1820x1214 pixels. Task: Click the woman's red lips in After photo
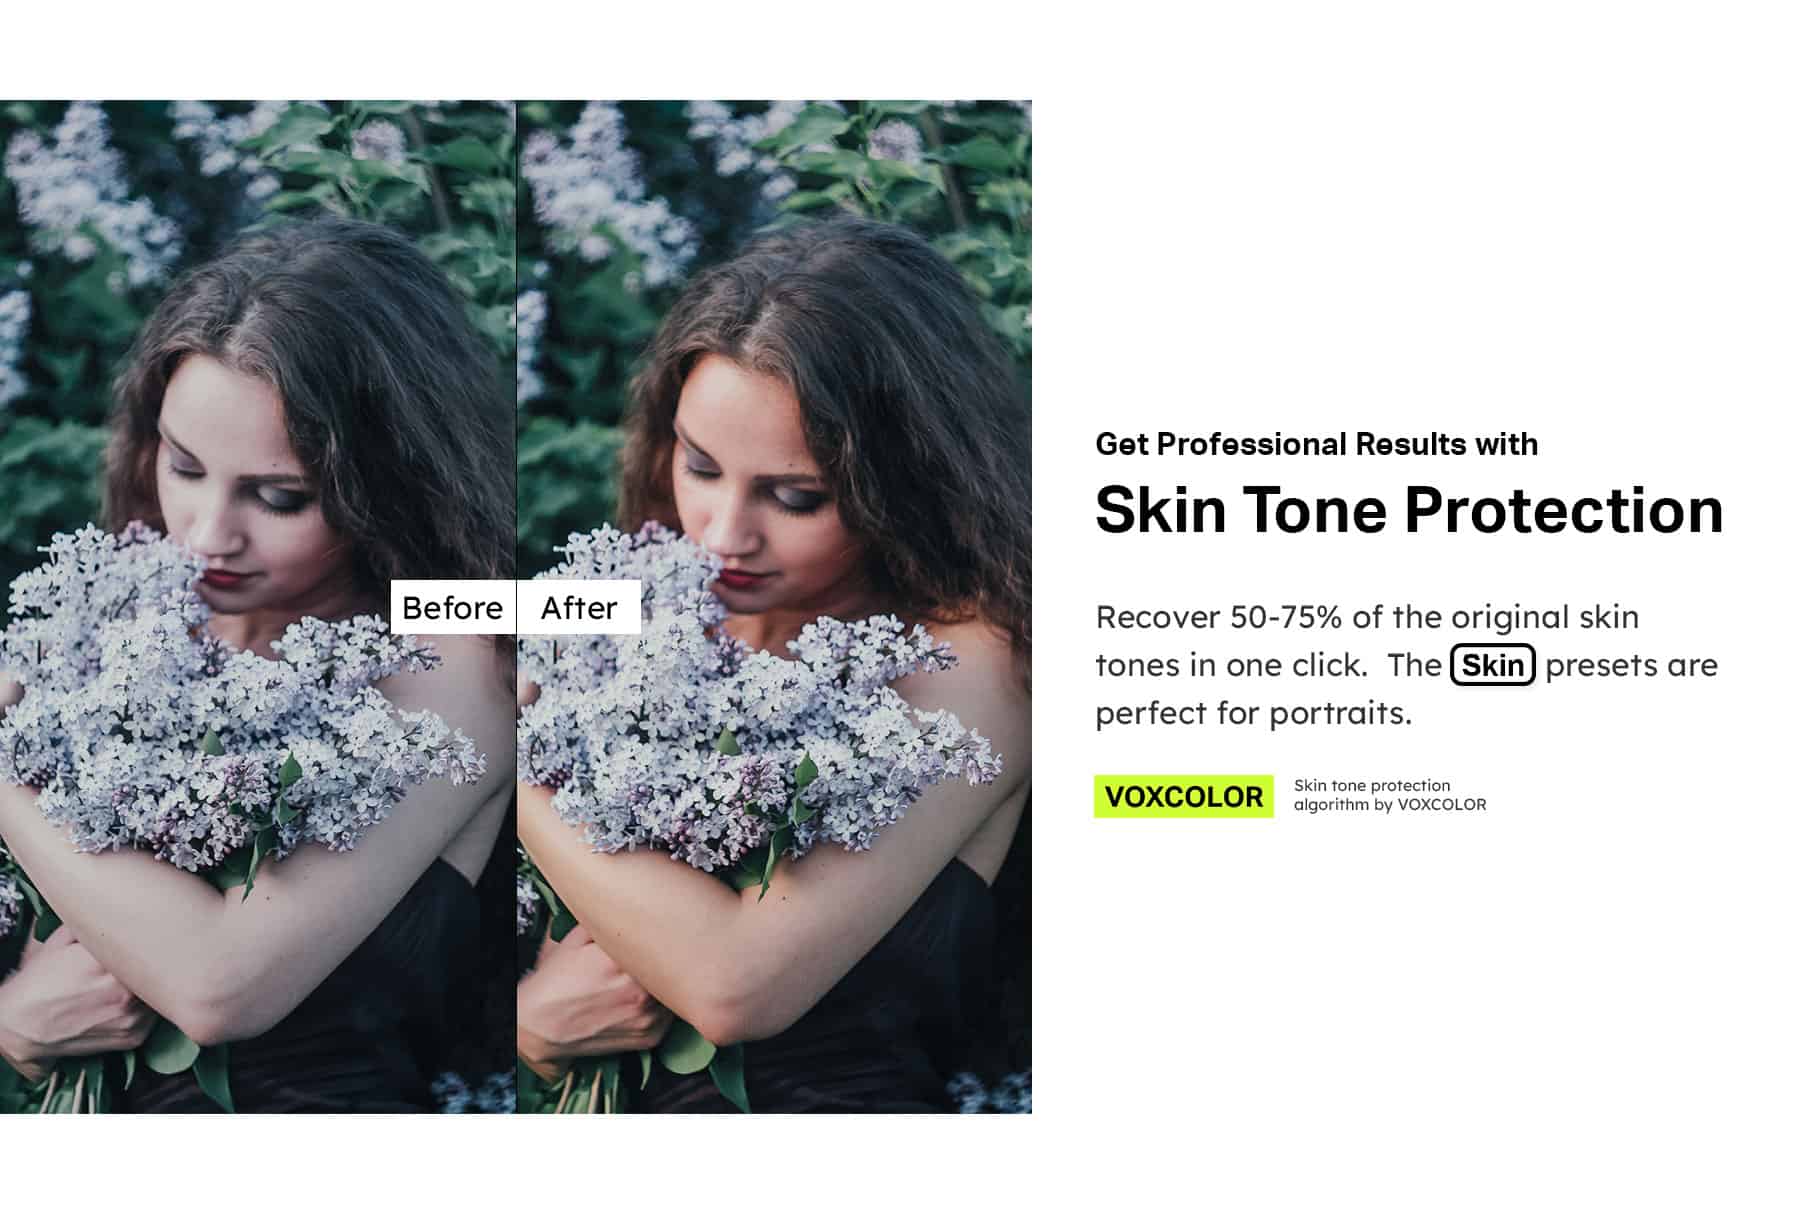click(x=738, y=578)
